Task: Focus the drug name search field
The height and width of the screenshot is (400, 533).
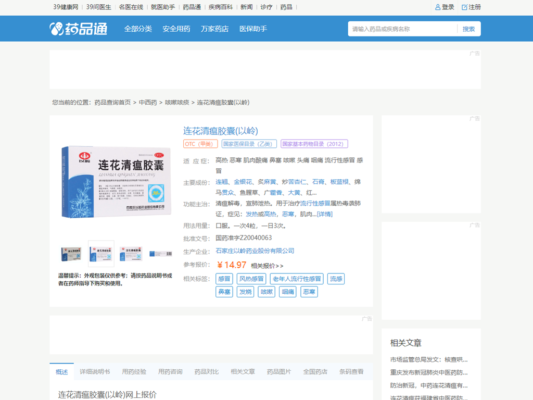Action: click(402, 29)
